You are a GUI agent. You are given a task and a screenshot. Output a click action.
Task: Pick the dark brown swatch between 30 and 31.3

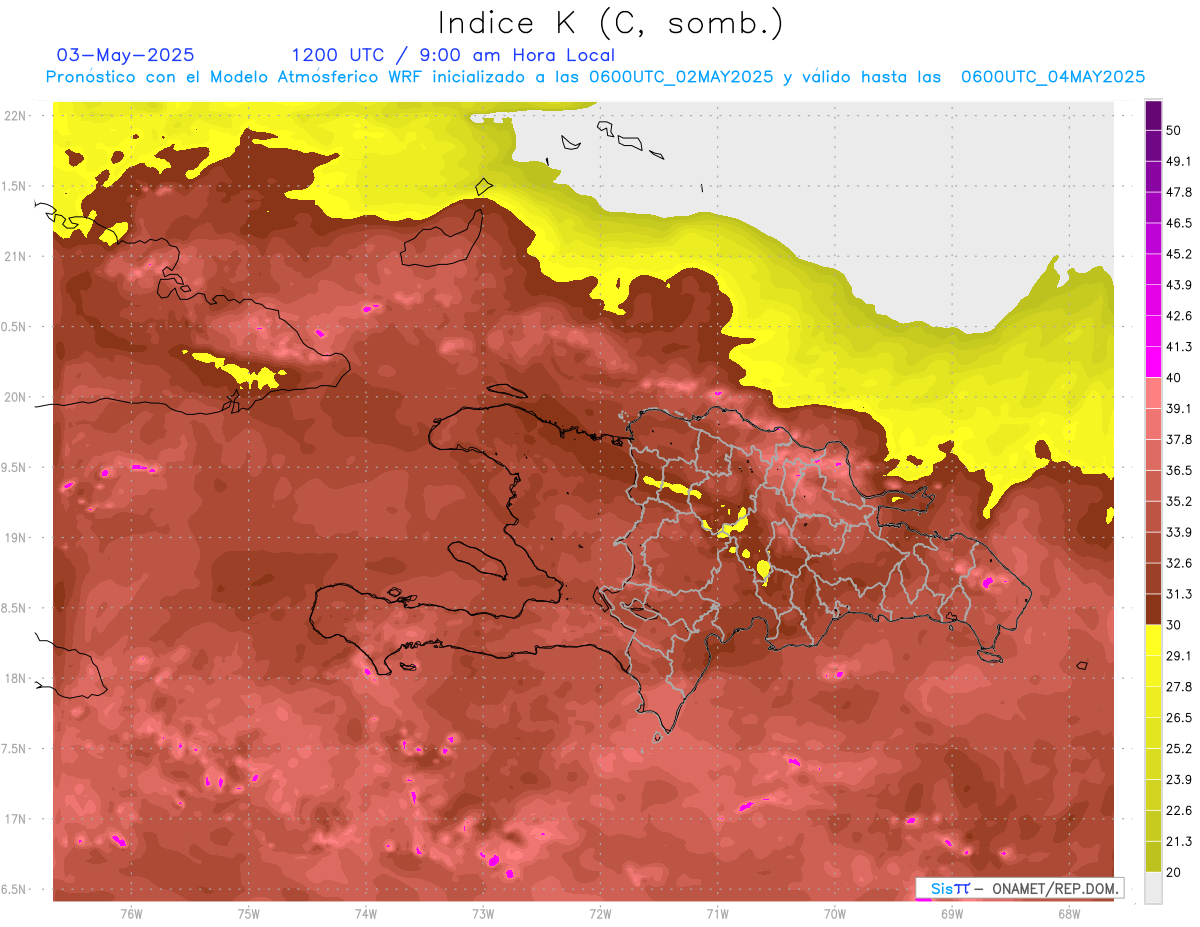[x=1154, y=609]
